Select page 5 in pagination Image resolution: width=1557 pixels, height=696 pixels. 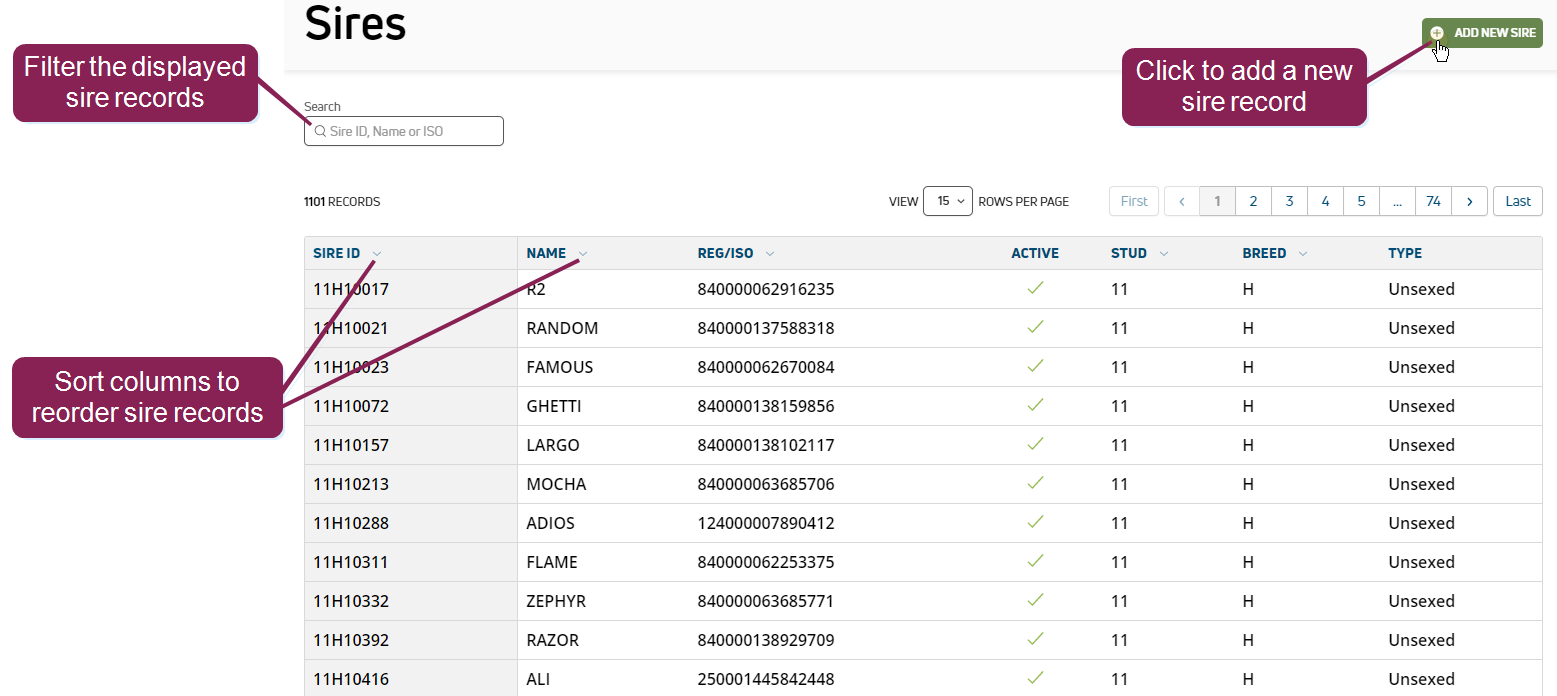pyautogui.click(x=1361, y=201)
